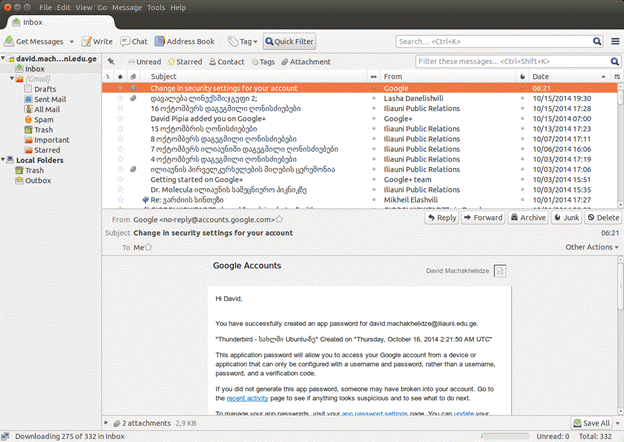Screen dimensions: 624x442
Task: Collapse the Local Folders tree
Action: tap(3, 160)
